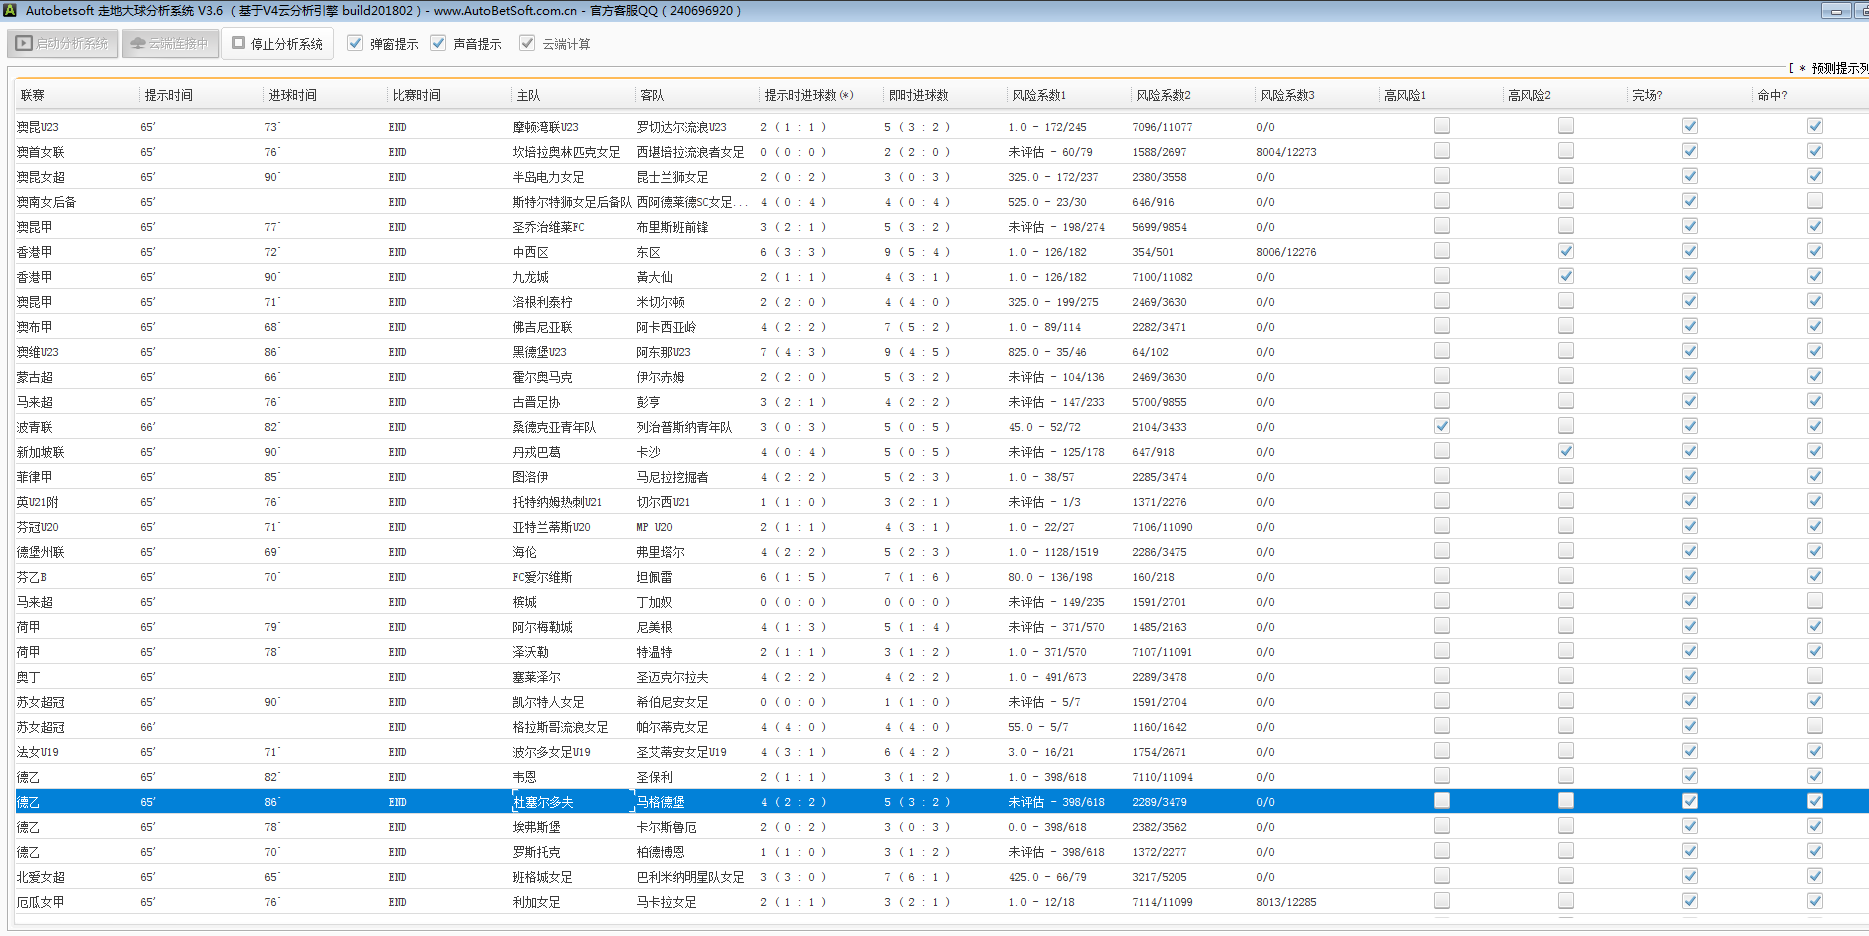
Task: Click the 主队 column header
Action: tap(528, 96)
